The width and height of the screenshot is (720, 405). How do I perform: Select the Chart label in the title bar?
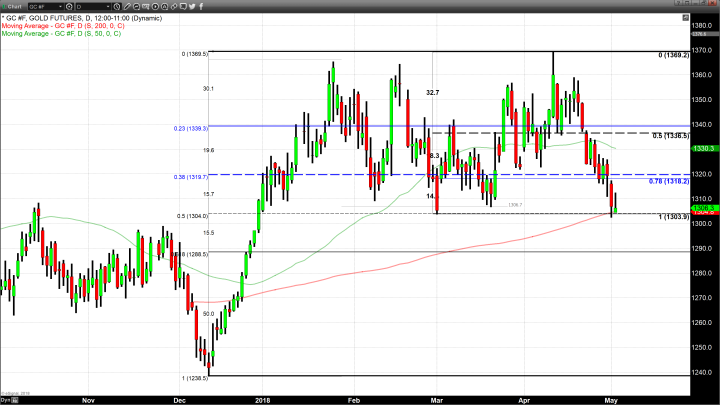[x=13, y=7]
